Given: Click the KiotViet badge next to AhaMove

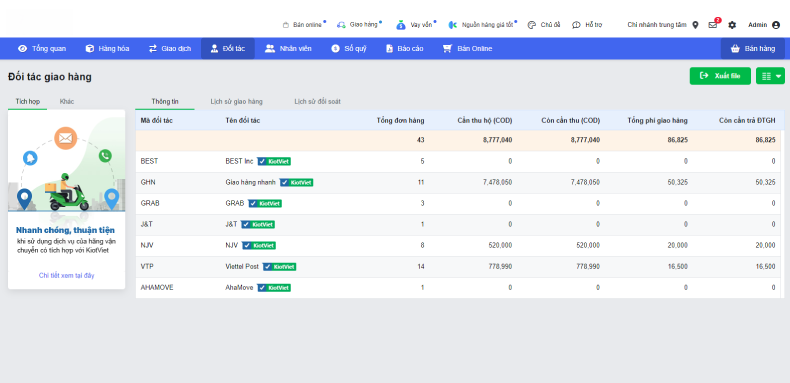Looking at the screenshot, I should click(274, 288).
